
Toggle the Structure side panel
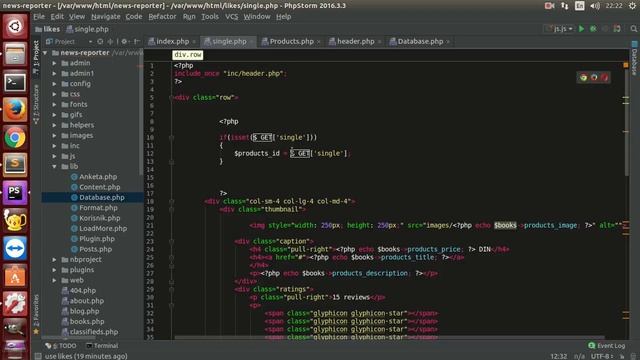coord(36,104)
